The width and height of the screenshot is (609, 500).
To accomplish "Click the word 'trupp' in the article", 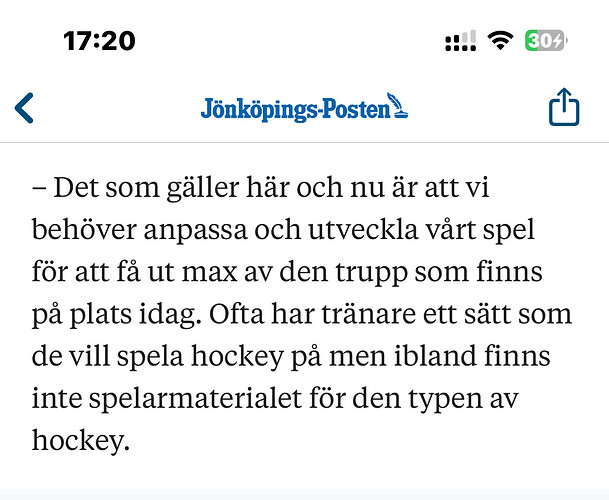I will click(371, 272).
